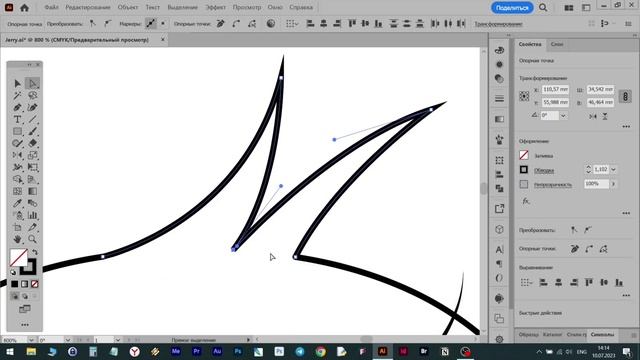Click the Flip Horizontal icon in Properties
The height and width of the screenshot is (360, 640).
593,116
